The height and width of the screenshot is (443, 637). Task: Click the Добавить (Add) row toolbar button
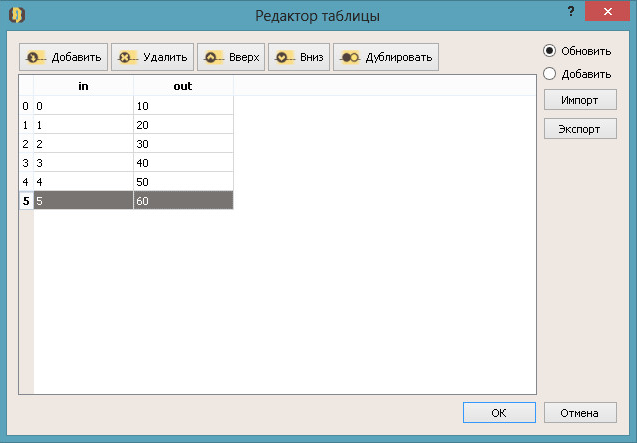click(x=63, y=57)
